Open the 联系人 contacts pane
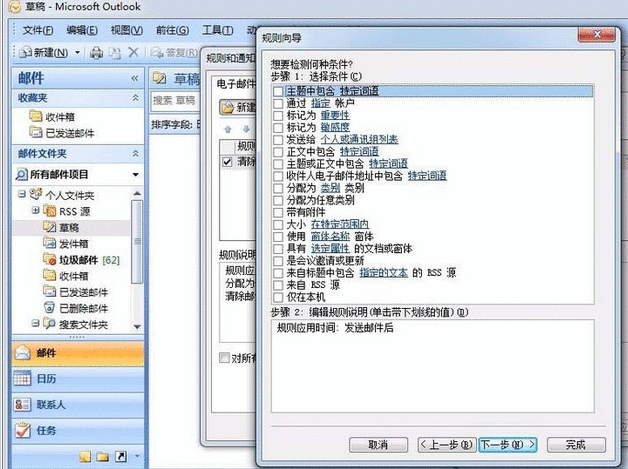 tap(78, 405)
